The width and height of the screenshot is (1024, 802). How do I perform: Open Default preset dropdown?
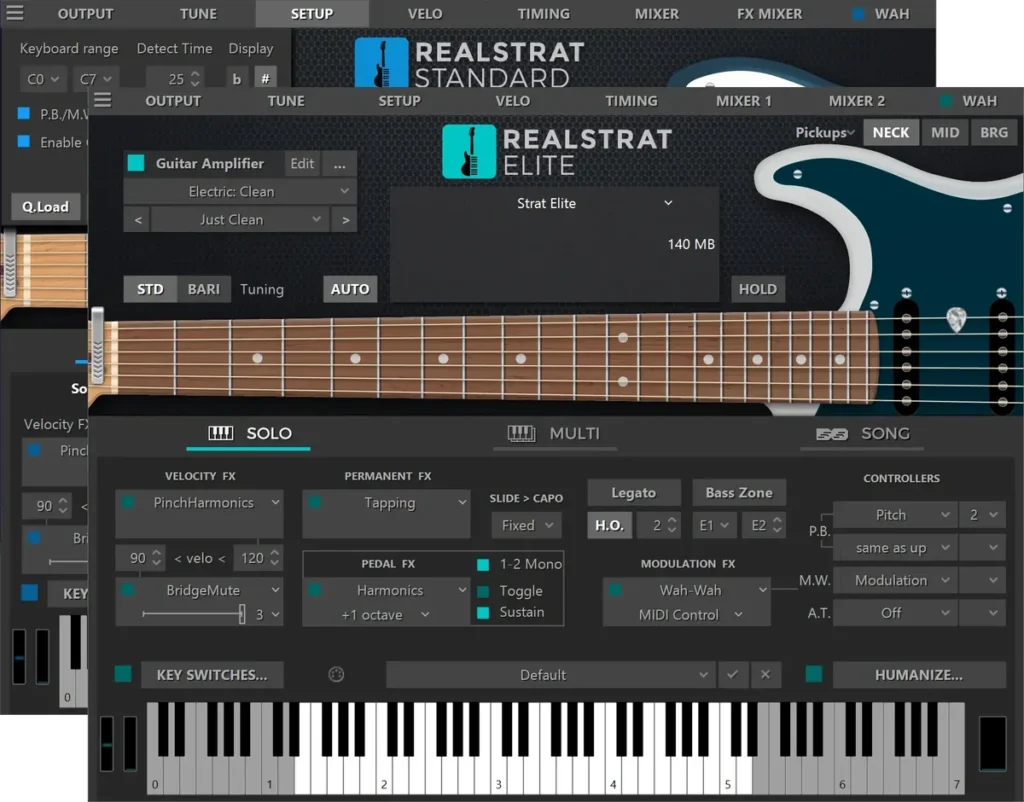(550, 675)
